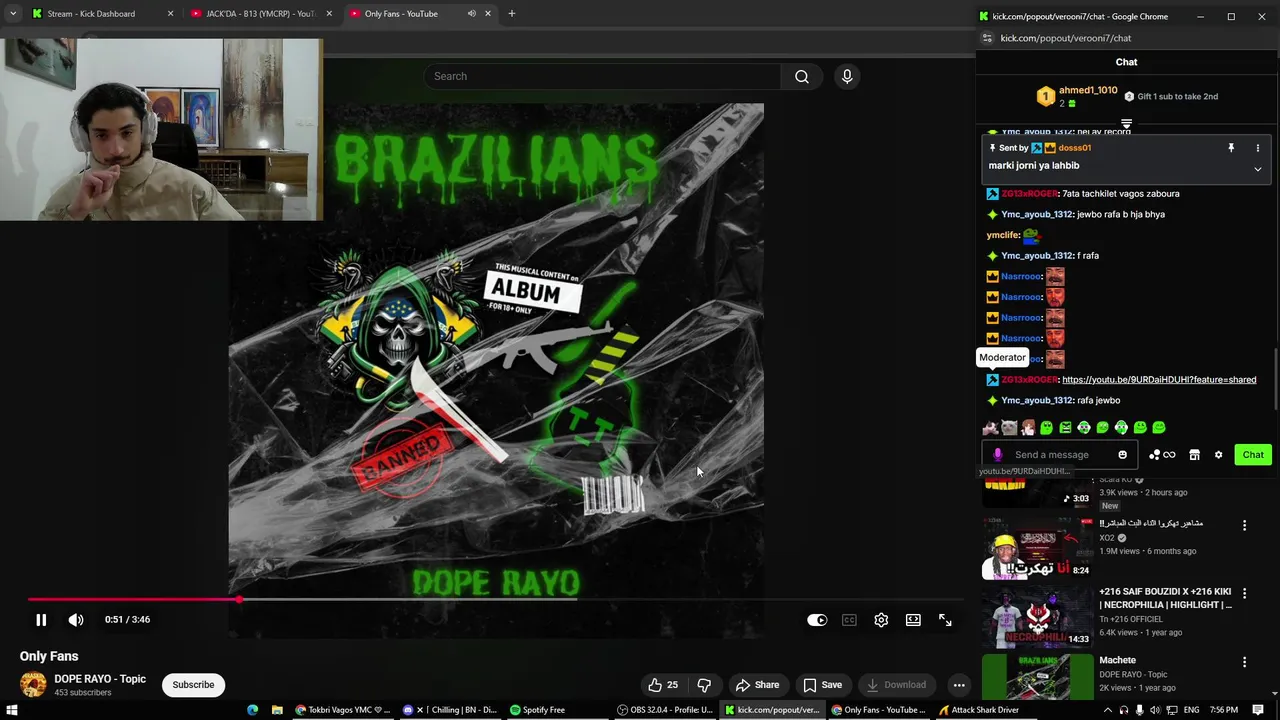This screenshot has width=1280, height=720.
Task: Open channel points infinity balance
Action: 1163,455
